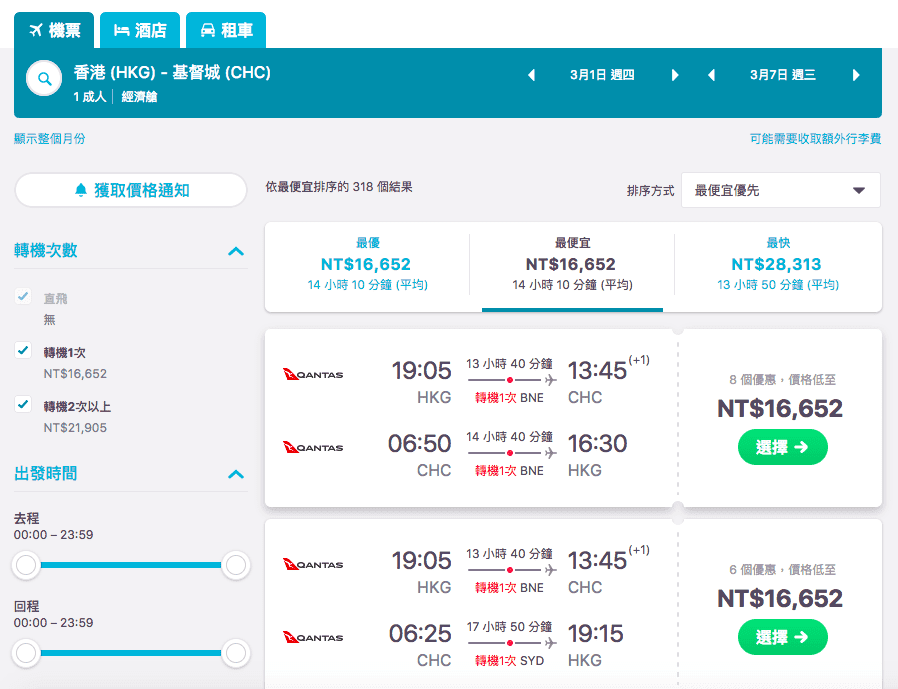This screenshot has height=689, width=898.
Task: Click 選擇 for the 6 個優惠 flight
Action: point(782,637)
